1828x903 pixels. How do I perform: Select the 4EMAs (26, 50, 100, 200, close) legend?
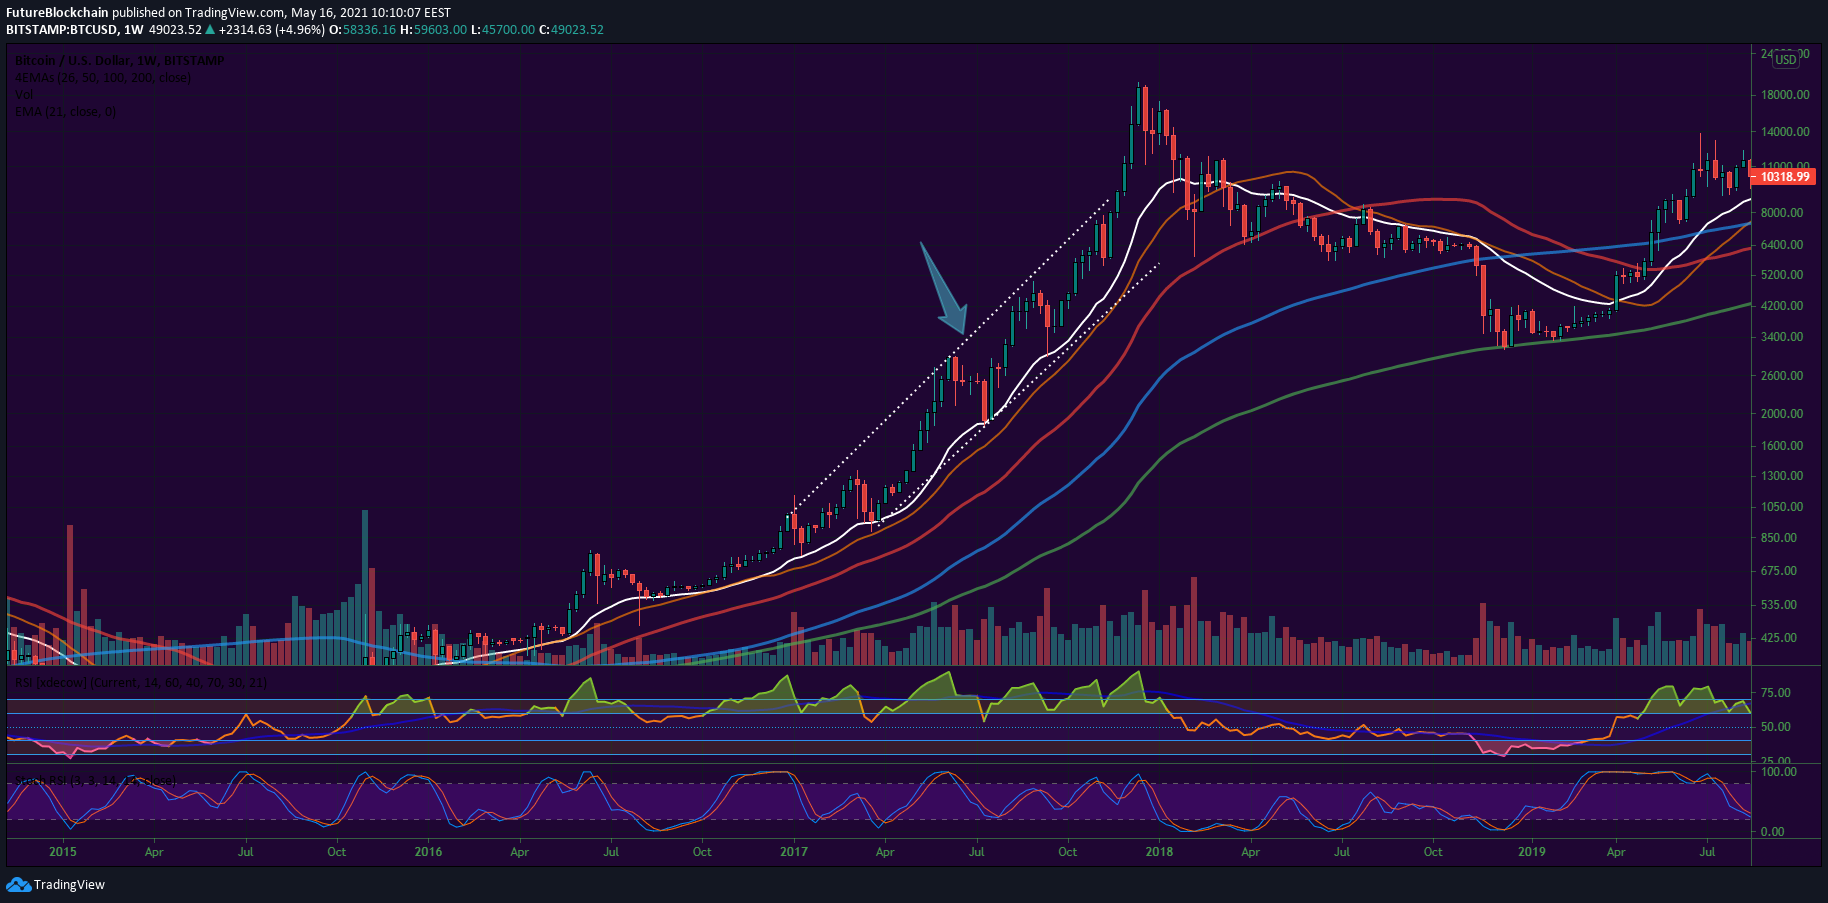[102, 78]
